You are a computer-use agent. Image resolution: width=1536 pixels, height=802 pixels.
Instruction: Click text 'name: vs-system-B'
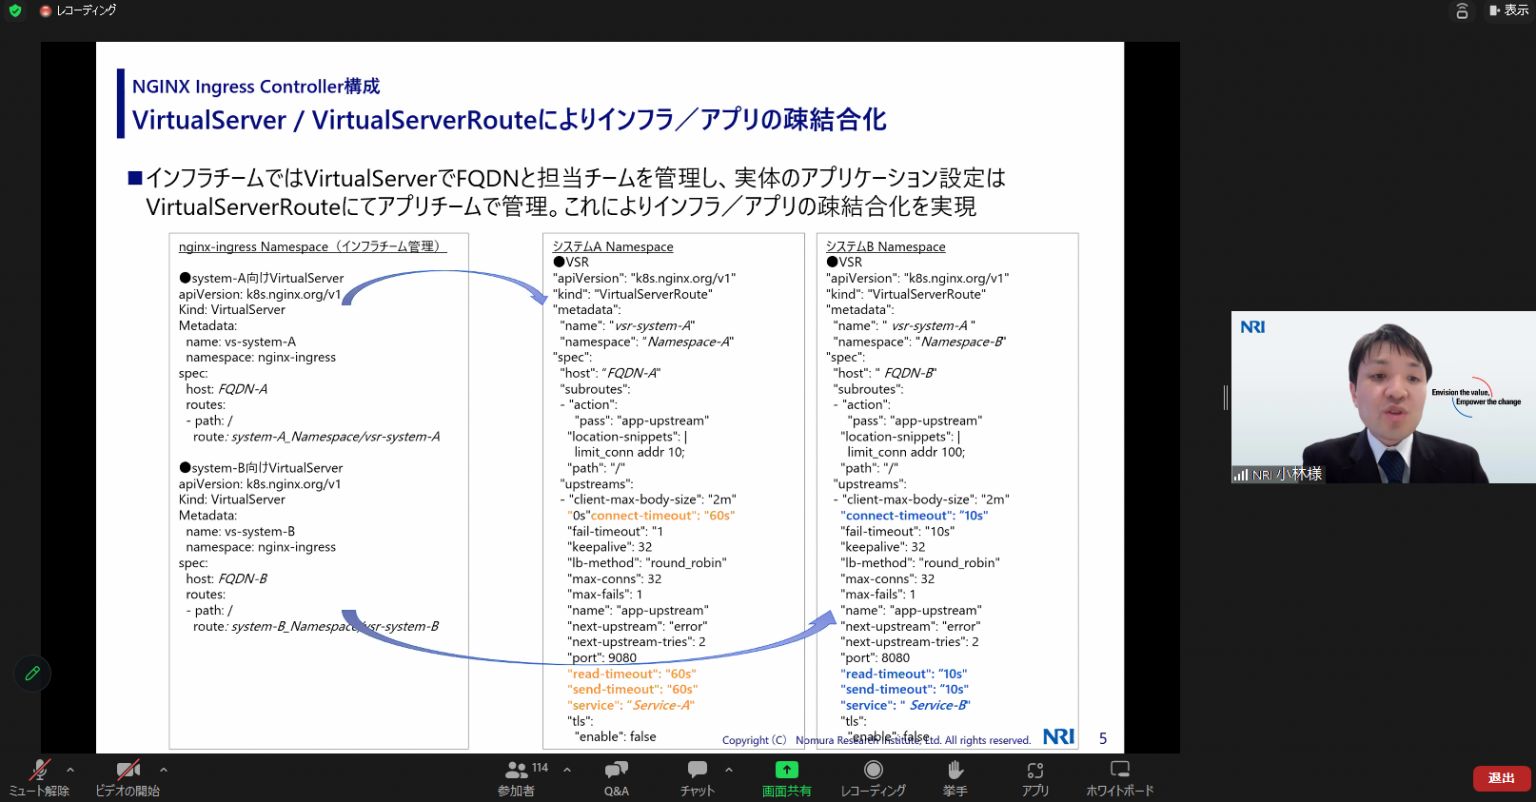coord(240,531)
